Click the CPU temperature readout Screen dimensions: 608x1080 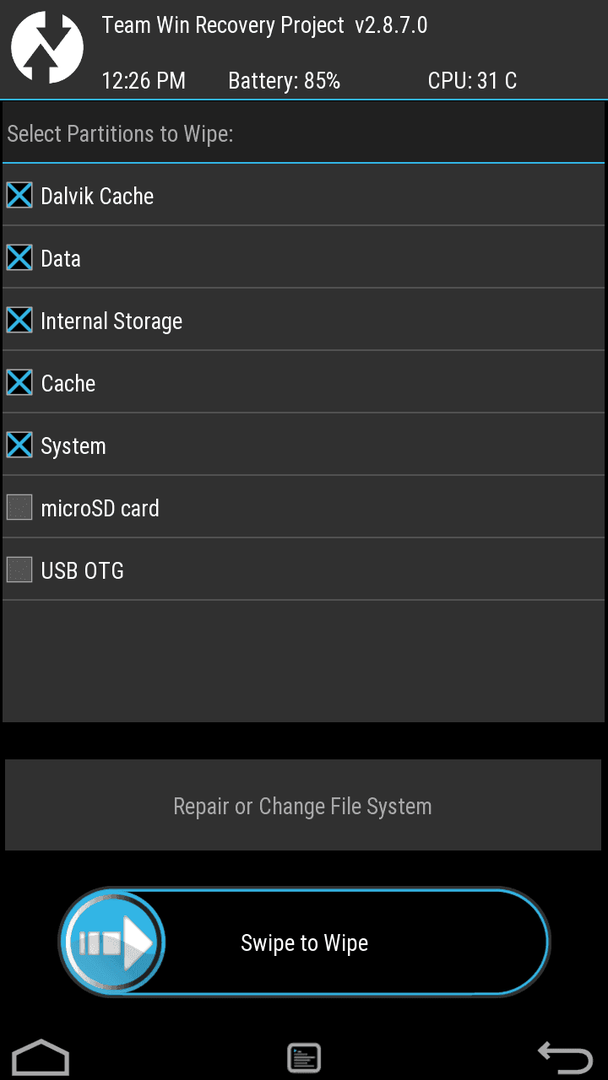point(472,81)
